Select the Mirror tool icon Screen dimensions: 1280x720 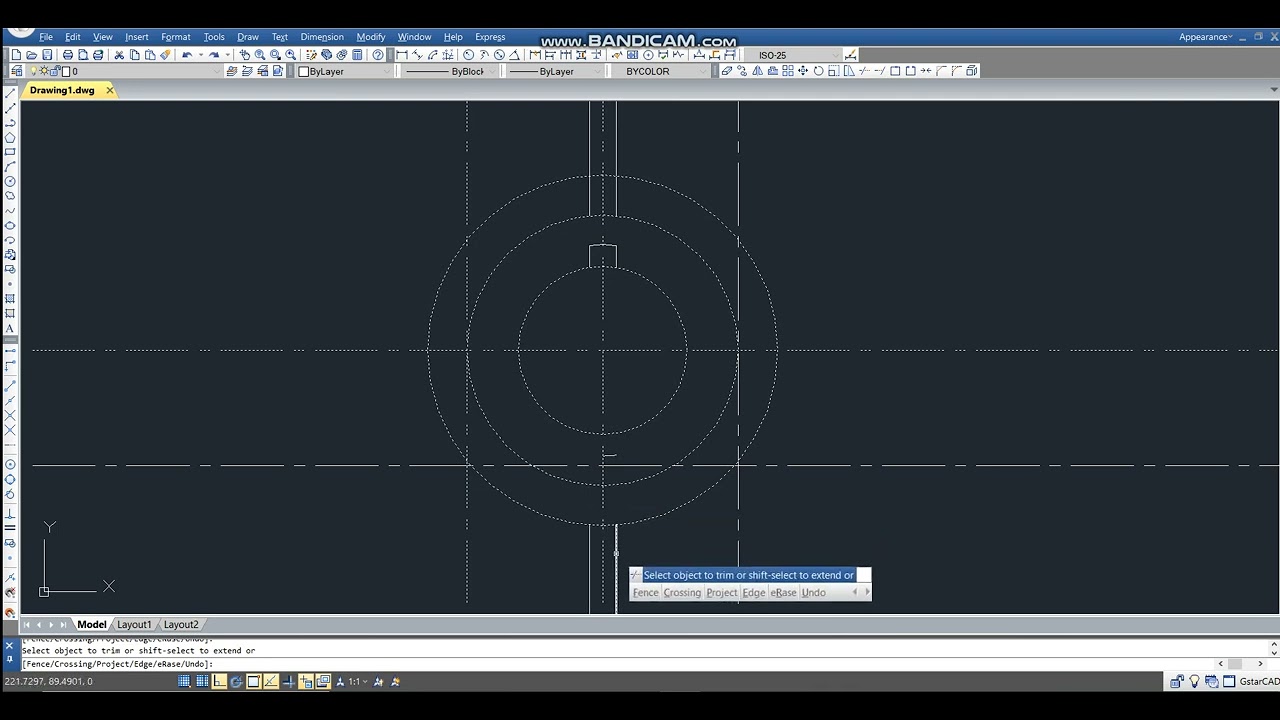757,71
